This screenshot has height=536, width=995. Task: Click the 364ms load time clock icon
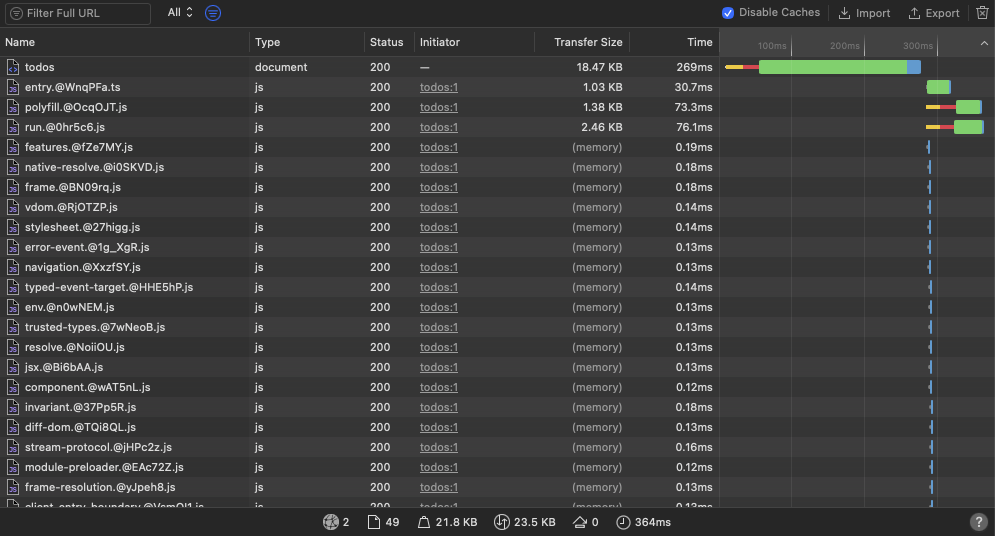[x=623, y=522]
